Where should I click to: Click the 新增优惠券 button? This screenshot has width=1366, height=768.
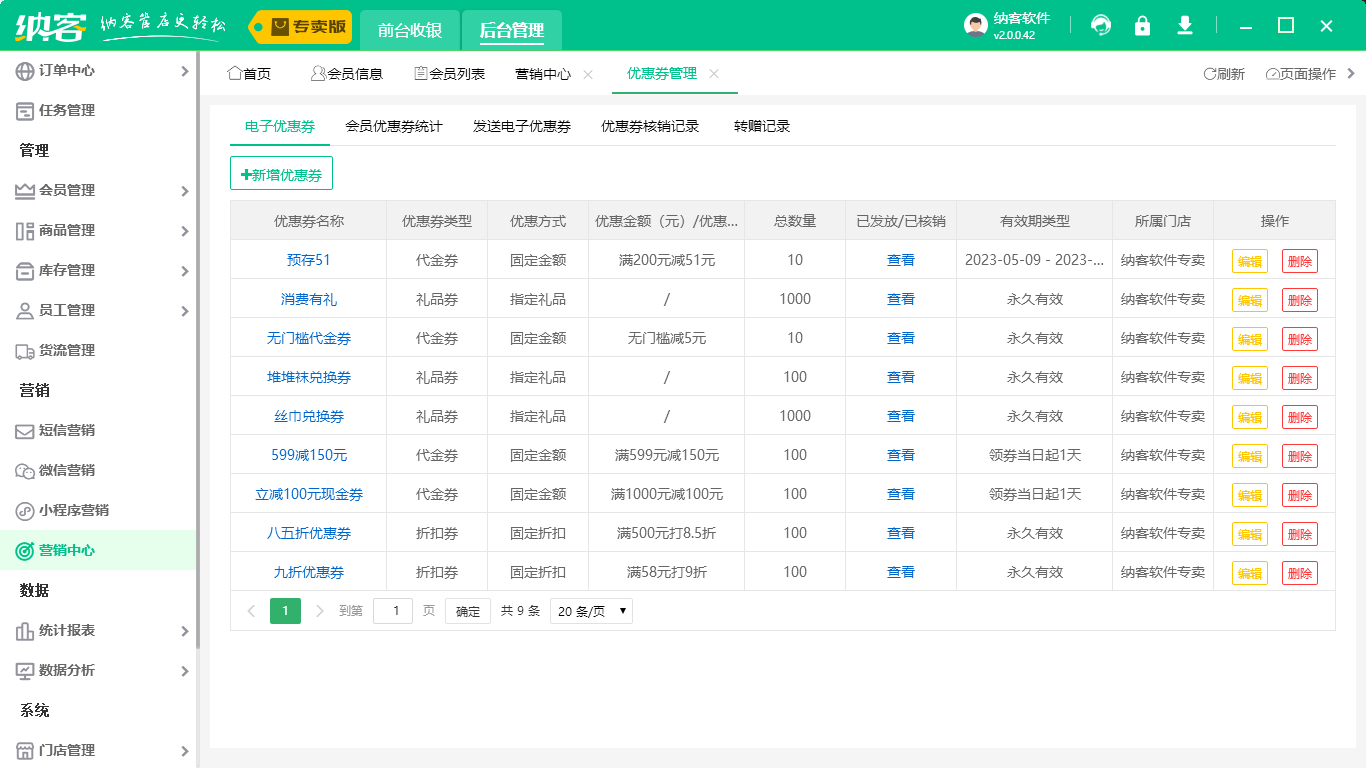281,174
